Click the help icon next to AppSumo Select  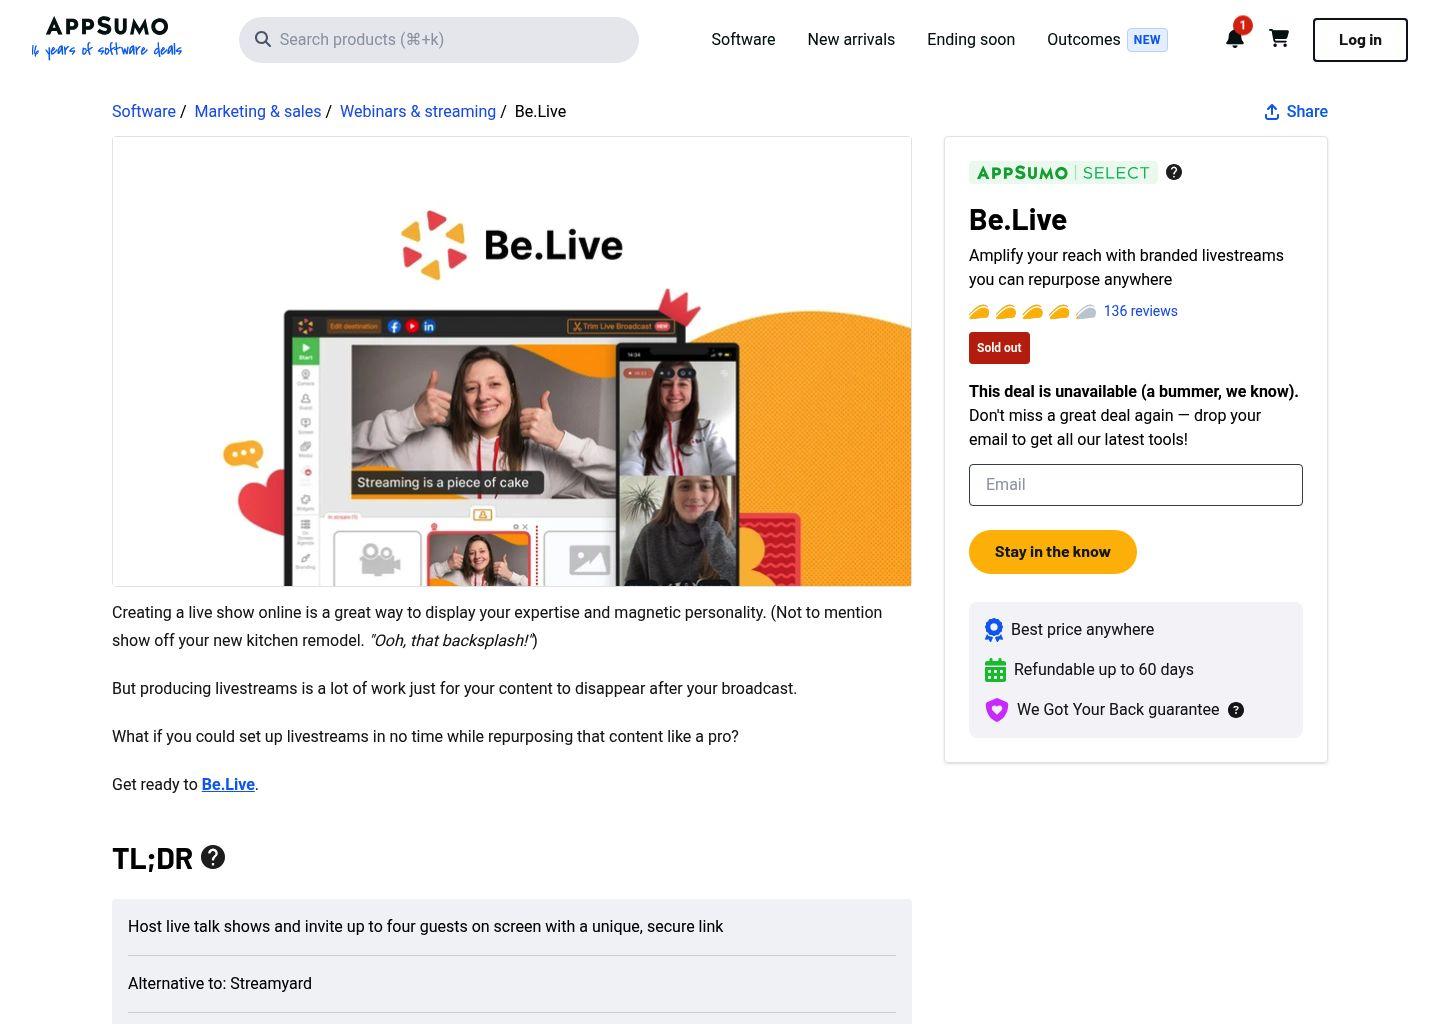(1174, 172)
